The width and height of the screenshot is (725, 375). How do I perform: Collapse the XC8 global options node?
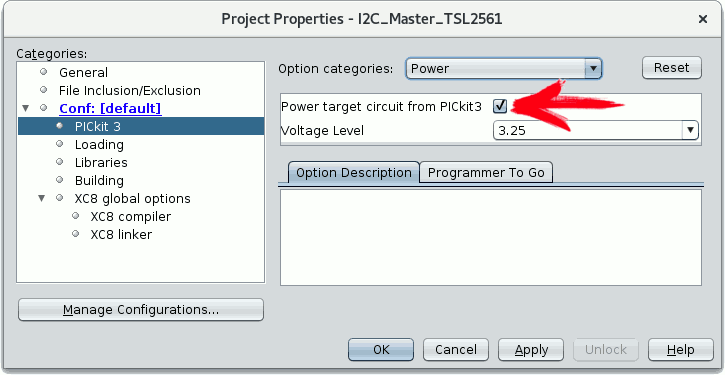click(x=42, y=199)
